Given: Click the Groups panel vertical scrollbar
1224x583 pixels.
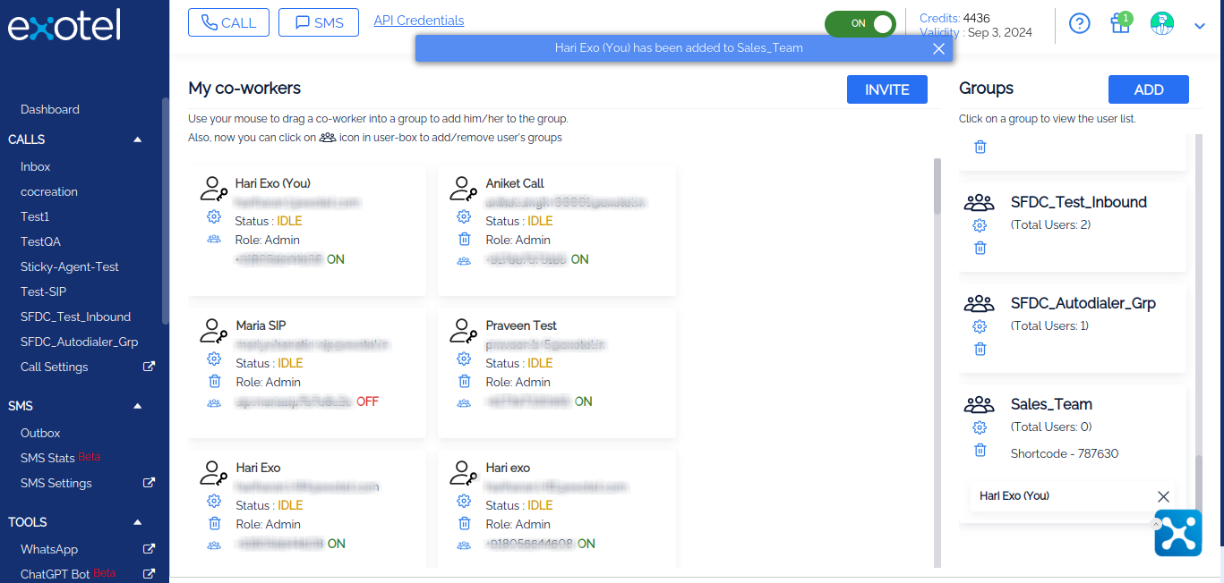Looking at the screenshot, I should pyautogui.click(x=1199, y=487).
